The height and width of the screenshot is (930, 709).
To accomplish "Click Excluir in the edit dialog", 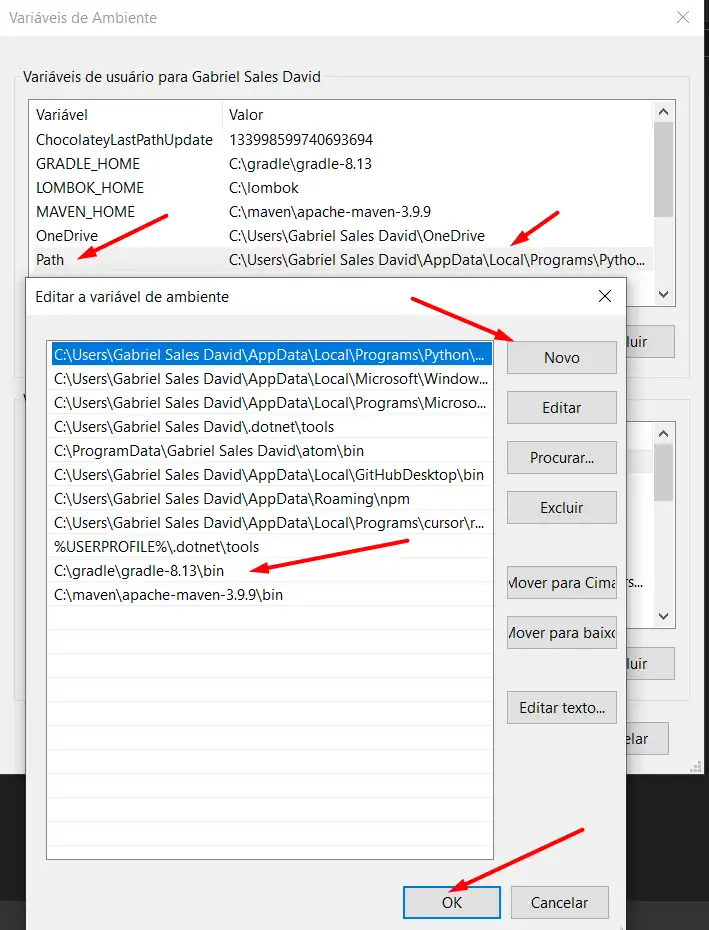I will [x=561, y=508].
